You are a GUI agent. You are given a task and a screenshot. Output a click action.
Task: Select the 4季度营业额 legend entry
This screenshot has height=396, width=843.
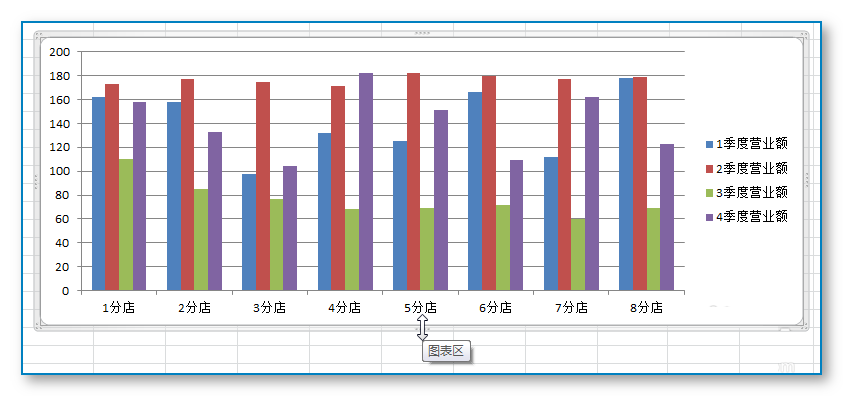[x=747, y=217]
